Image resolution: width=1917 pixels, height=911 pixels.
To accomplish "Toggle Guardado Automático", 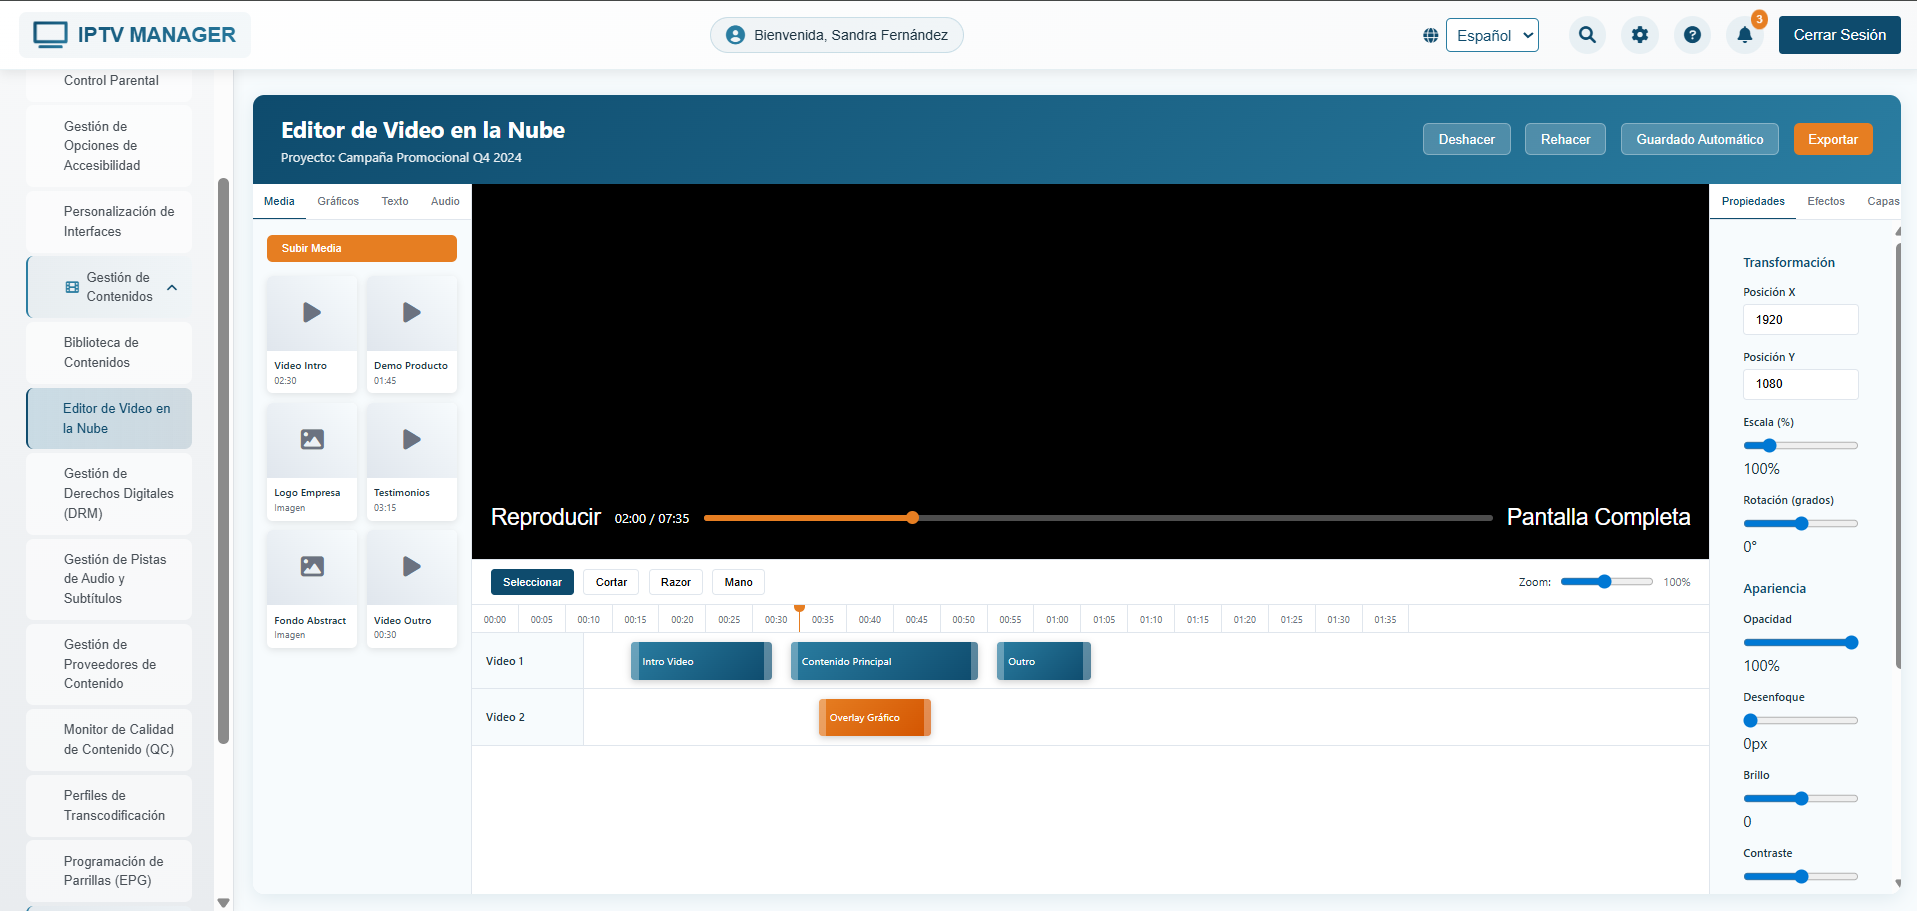I will click(1699, 139).
